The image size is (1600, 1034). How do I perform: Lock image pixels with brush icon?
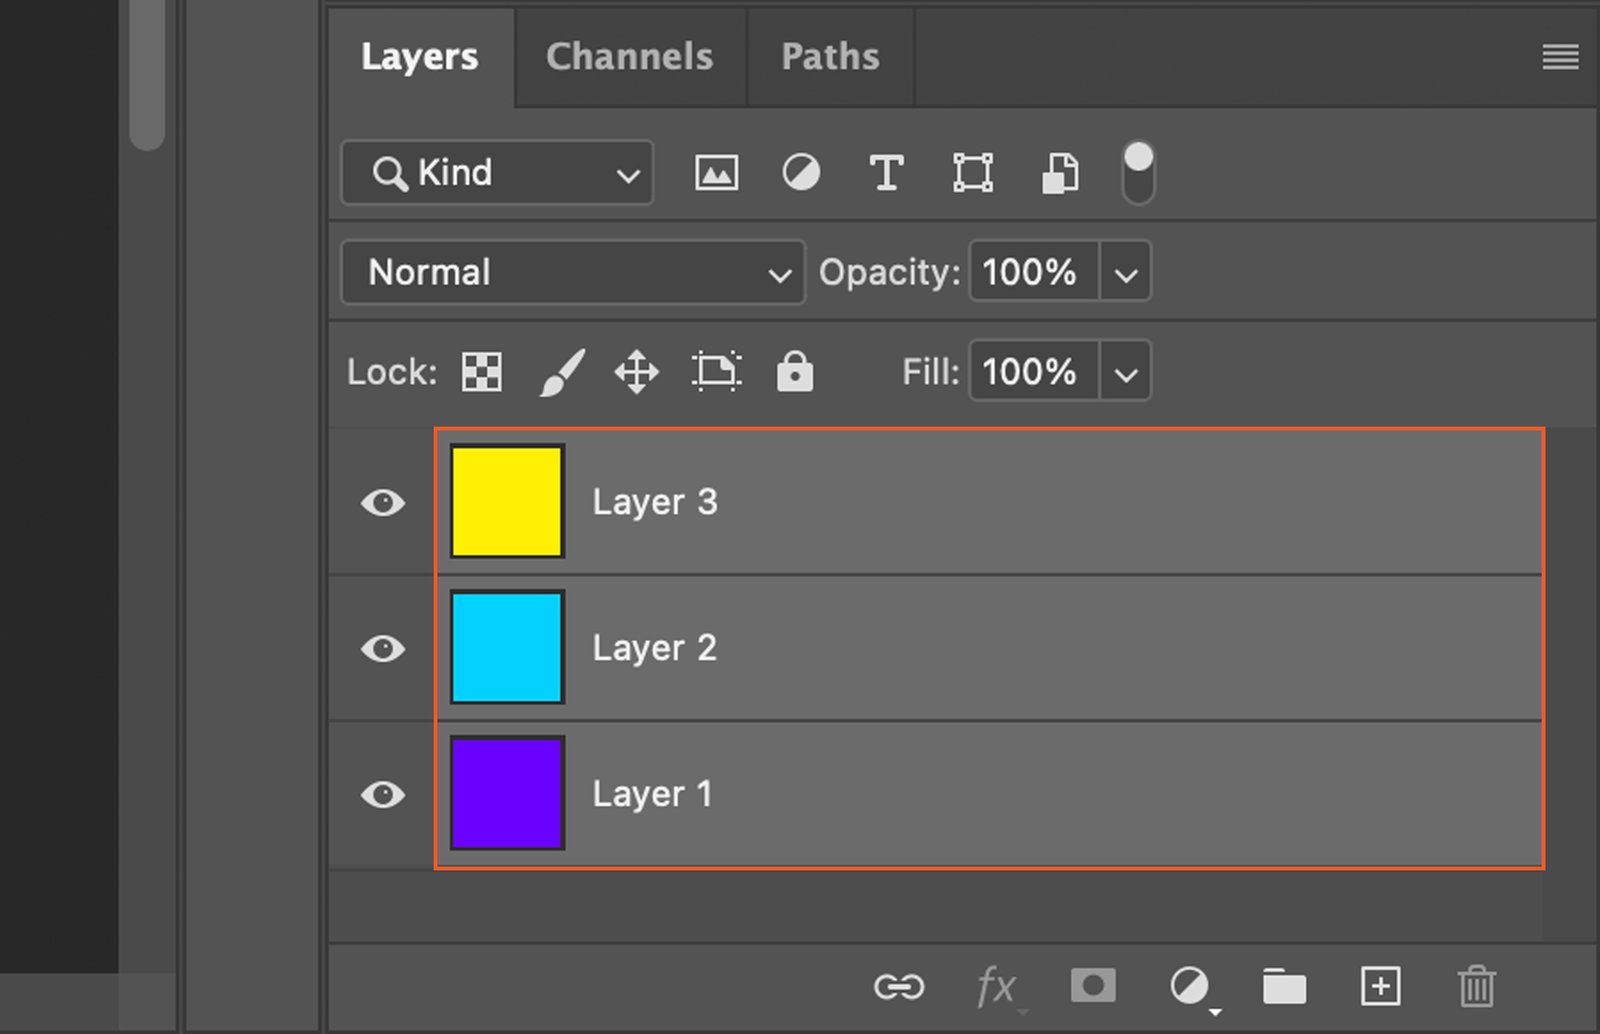(x=562, y=372)
